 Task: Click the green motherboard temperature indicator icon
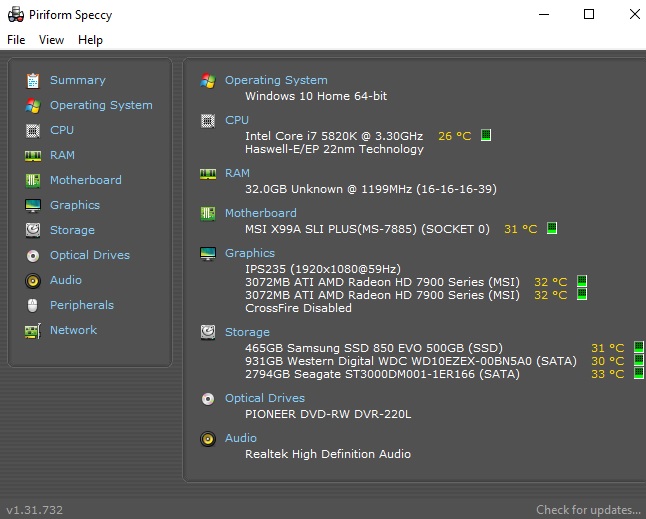point(552,228)
